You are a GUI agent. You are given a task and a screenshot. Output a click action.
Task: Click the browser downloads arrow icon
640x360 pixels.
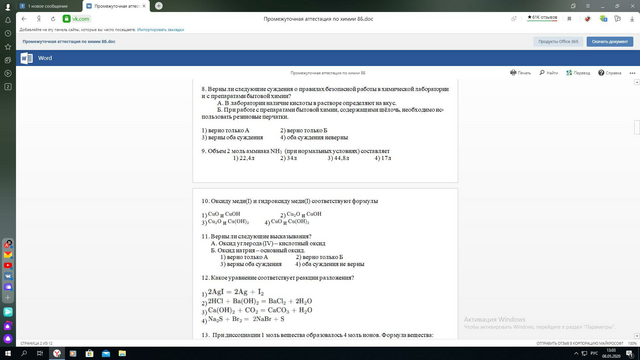[x=632, y=19]
